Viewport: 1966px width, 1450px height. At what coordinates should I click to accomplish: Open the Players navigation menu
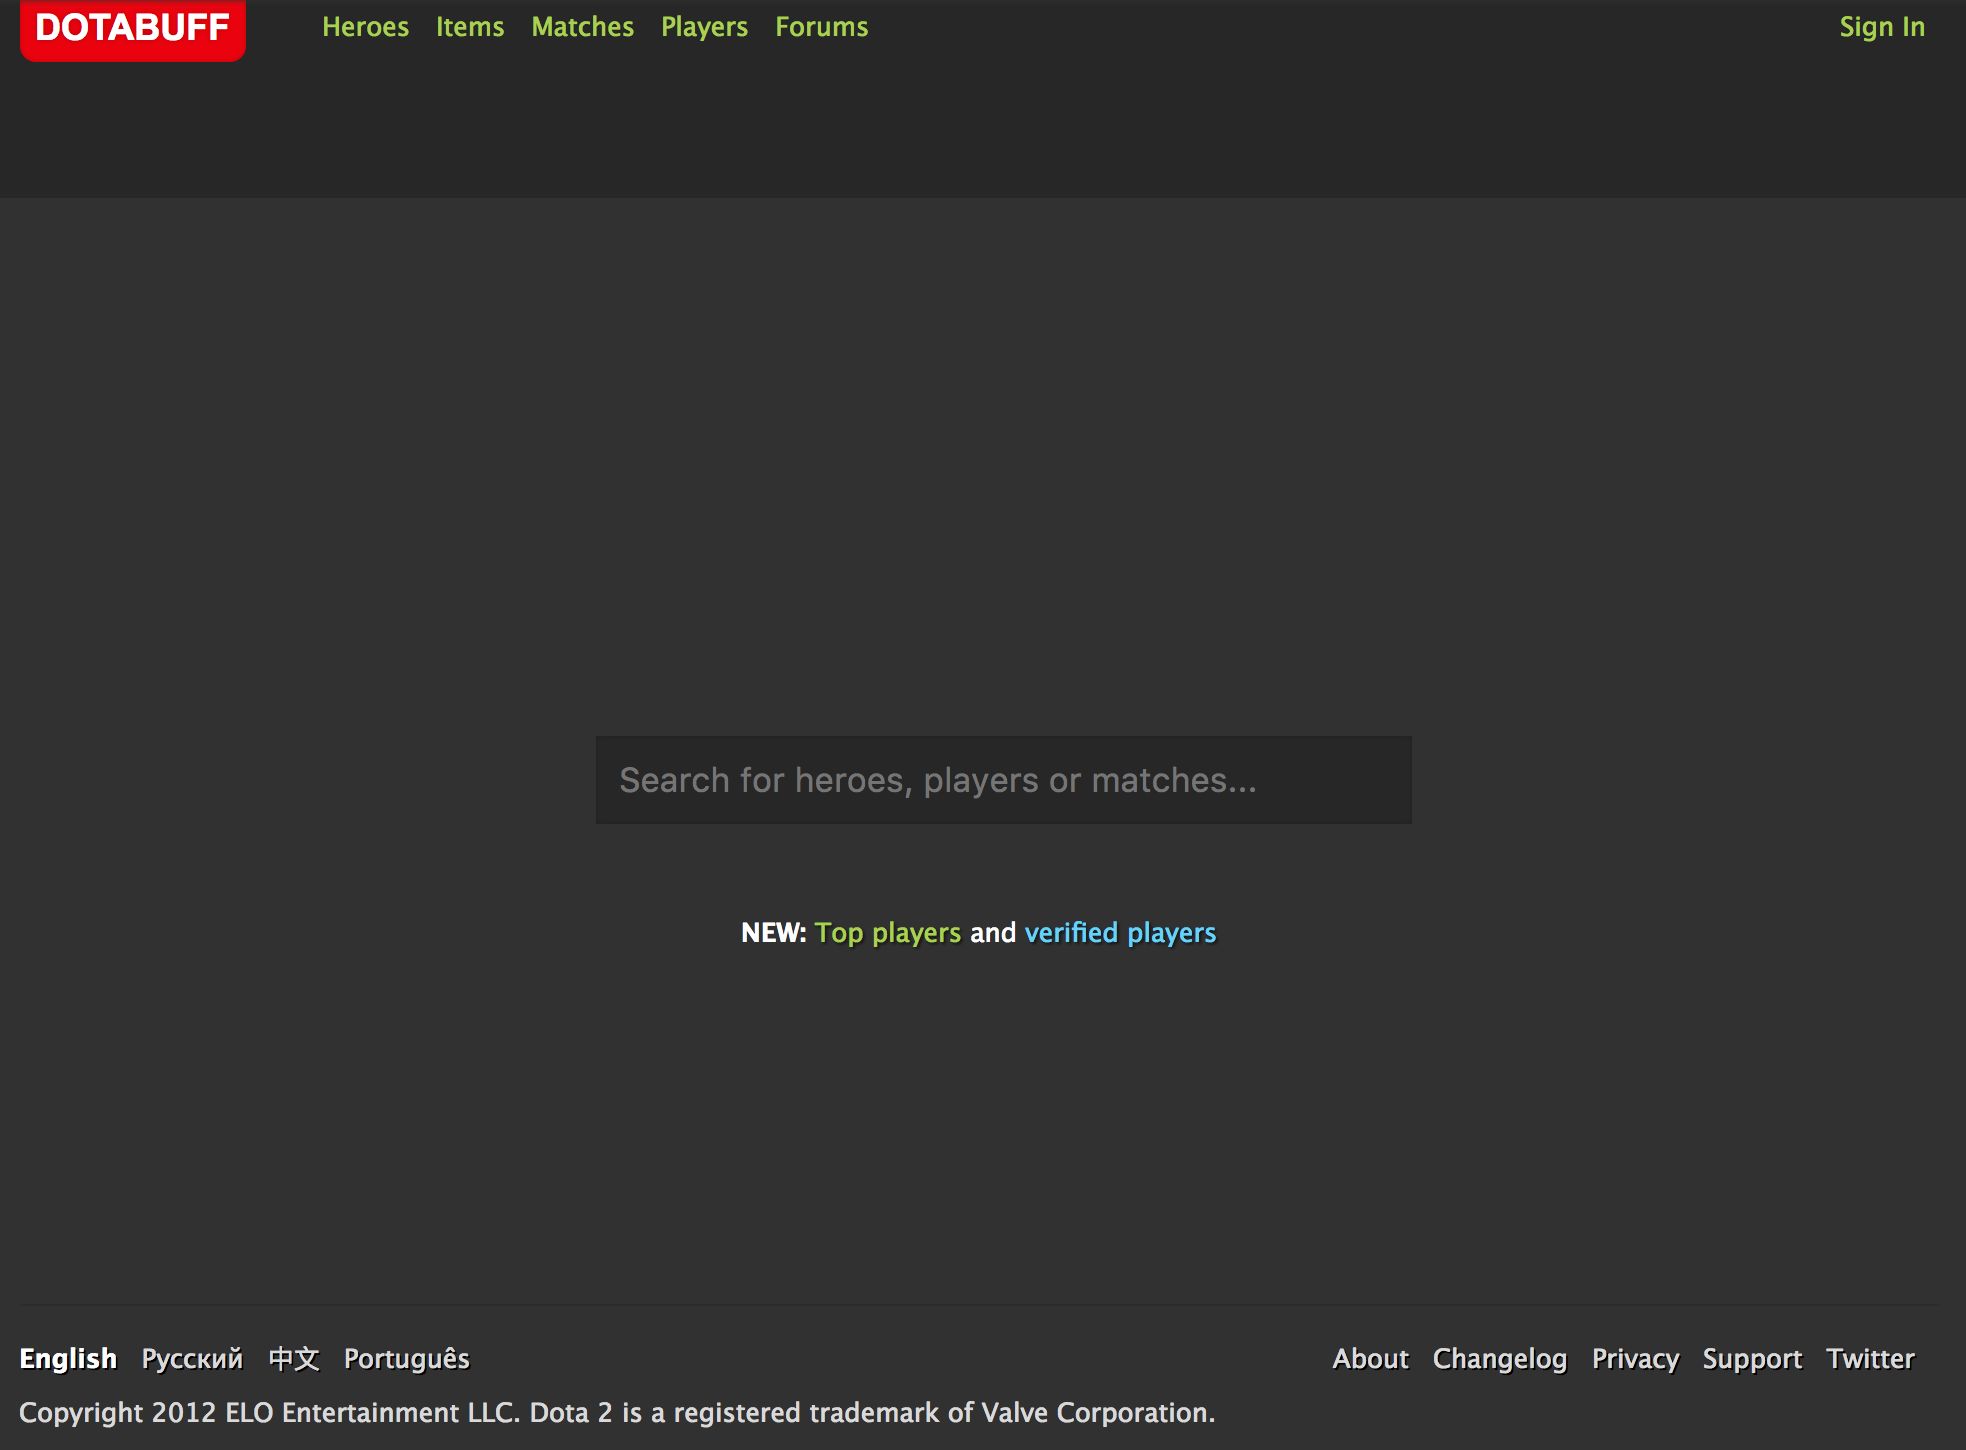tap(704, 26)
